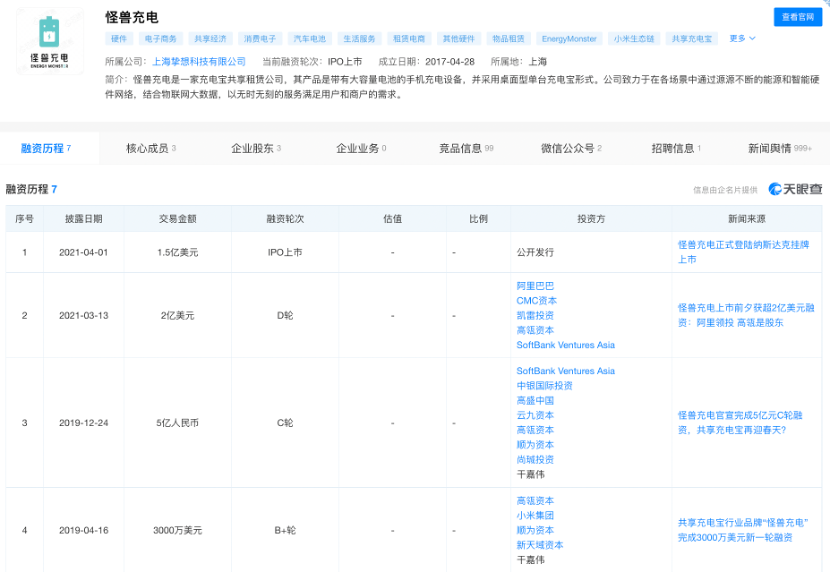Select the 小米生态链 tag

click(634, 39)
